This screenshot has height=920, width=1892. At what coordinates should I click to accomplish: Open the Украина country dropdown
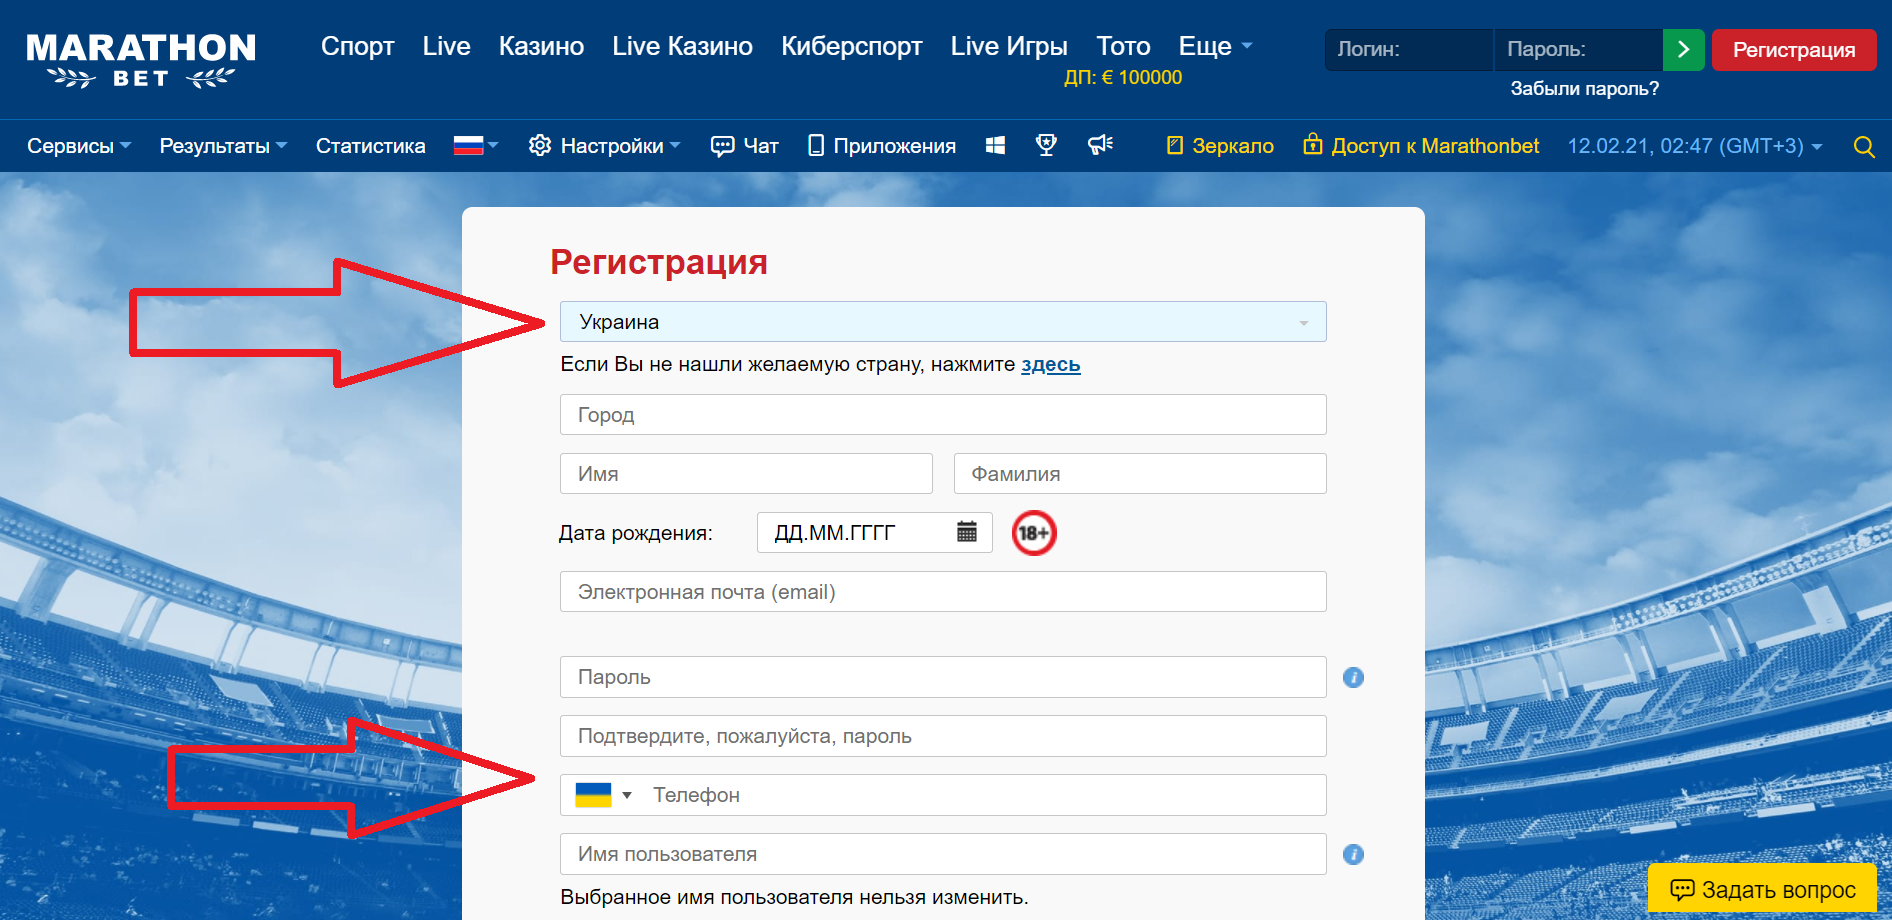pos(942,322)
